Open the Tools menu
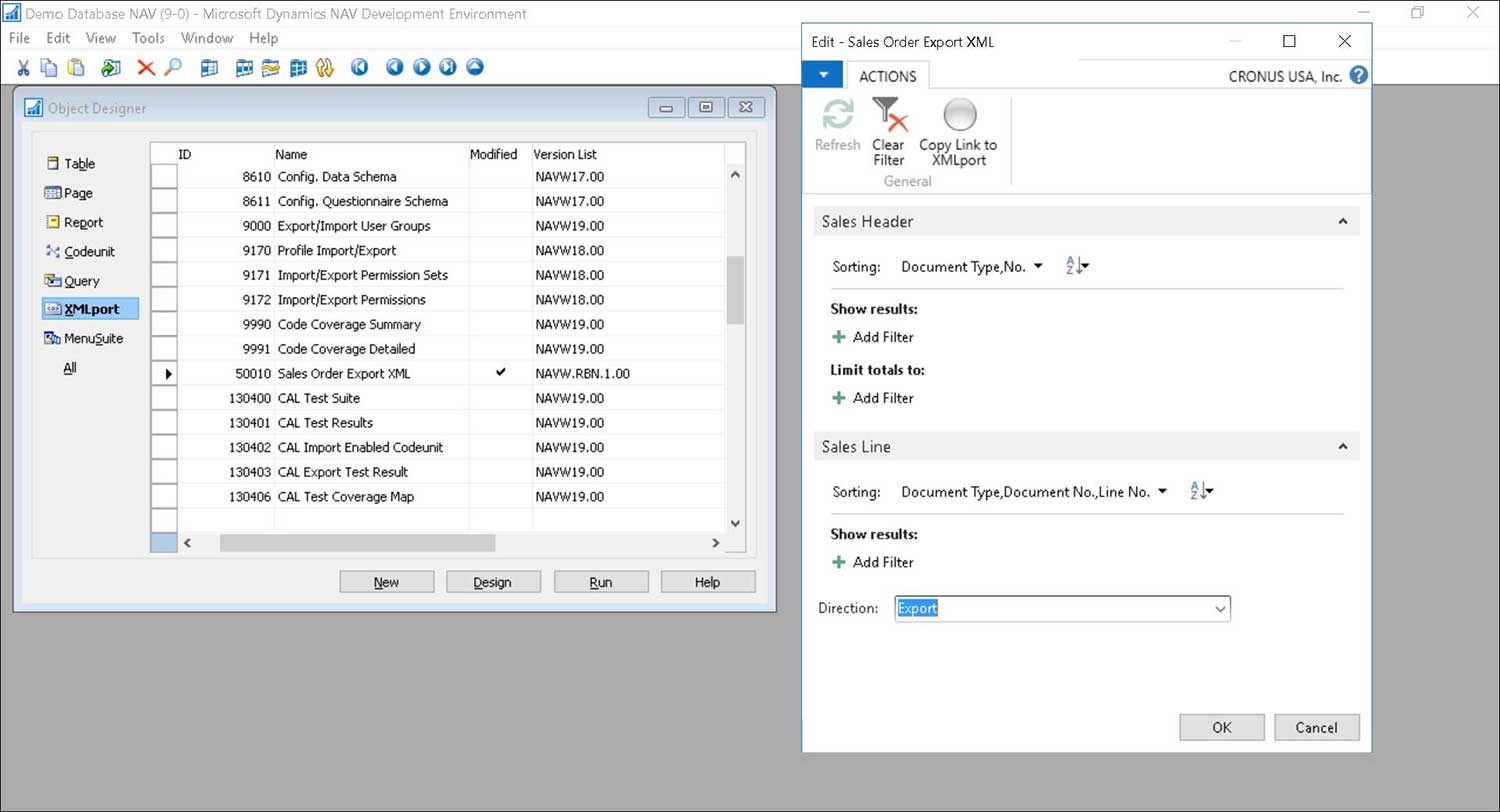Screen dimensions: 1500x812 click(x=148, y=38)
